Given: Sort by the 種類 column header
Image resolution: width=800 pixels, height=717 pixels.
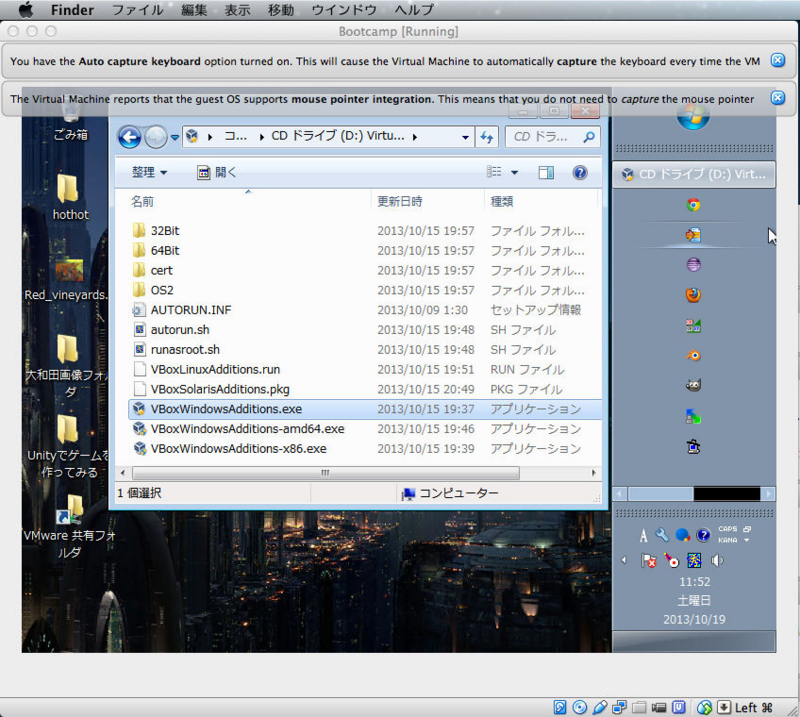Looking at the screenshot, I should (502, 202).
